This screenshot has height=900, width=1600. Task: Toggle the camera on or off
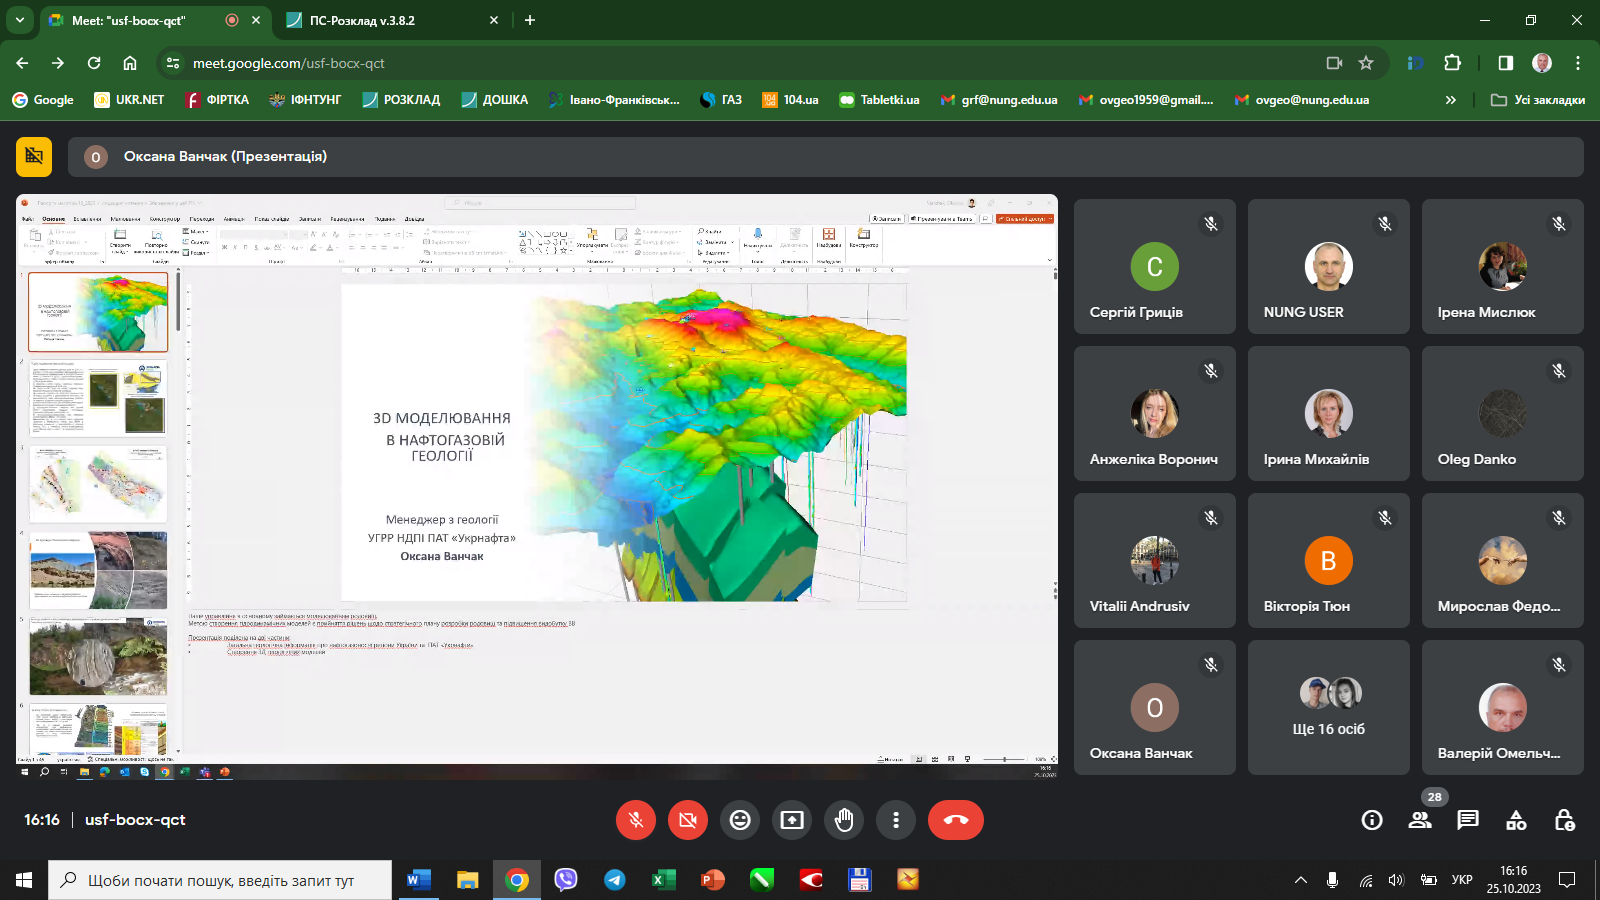pos(688,820)
